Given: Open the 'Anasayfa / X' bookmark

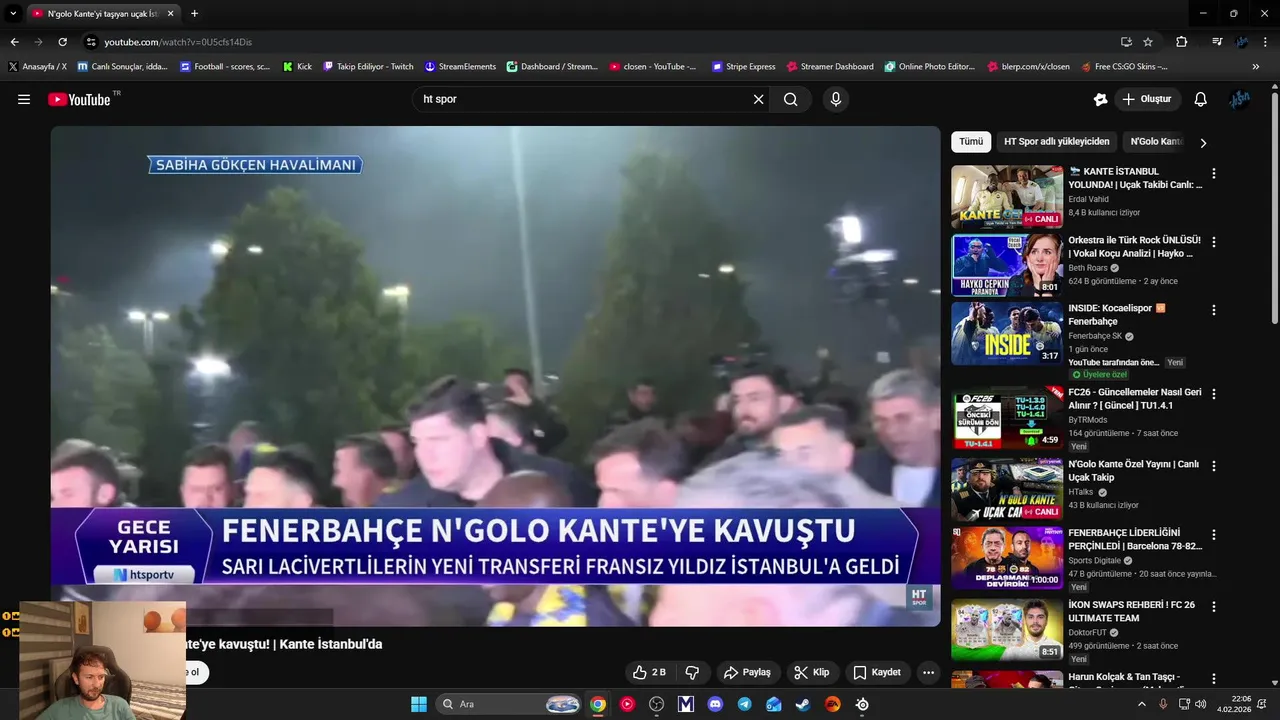Looking at the screenshot, I should [x=37, y=67].
